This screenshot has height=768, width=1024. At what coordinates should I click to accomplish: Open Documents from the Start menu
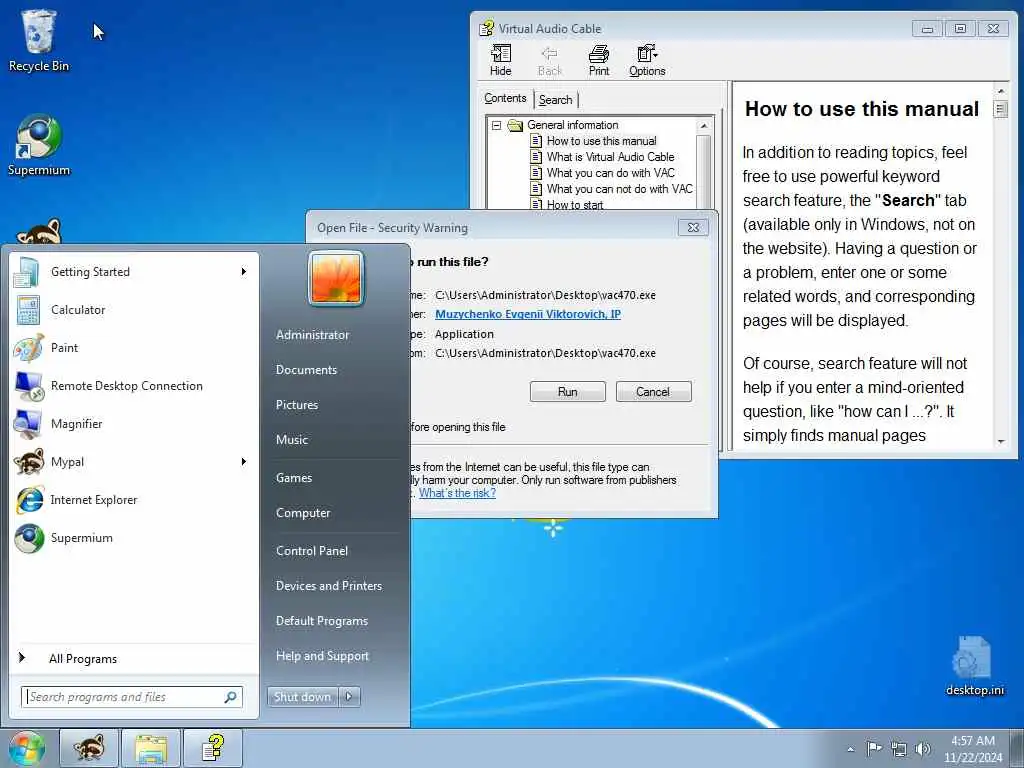306,370
